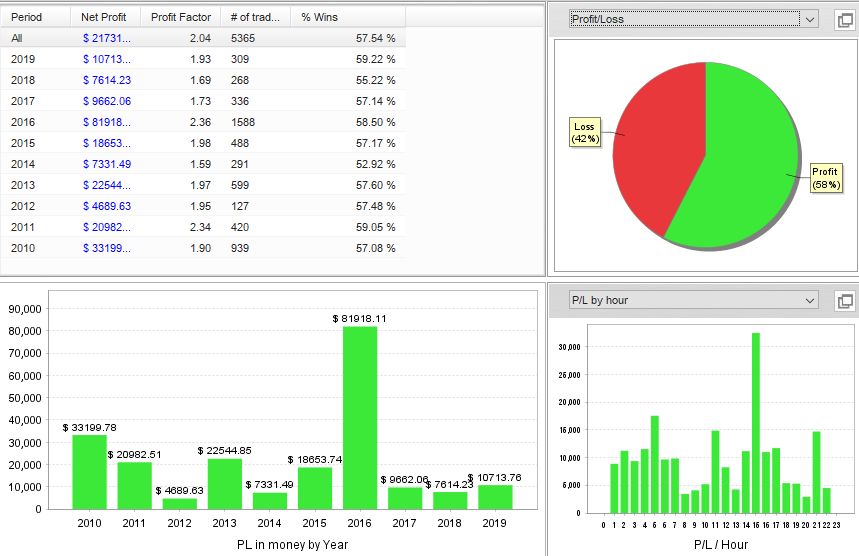Viewport: 859px width, 556px height.
Task: Click the hour 5 bar in hourly chart
Action: click(655, 465)
